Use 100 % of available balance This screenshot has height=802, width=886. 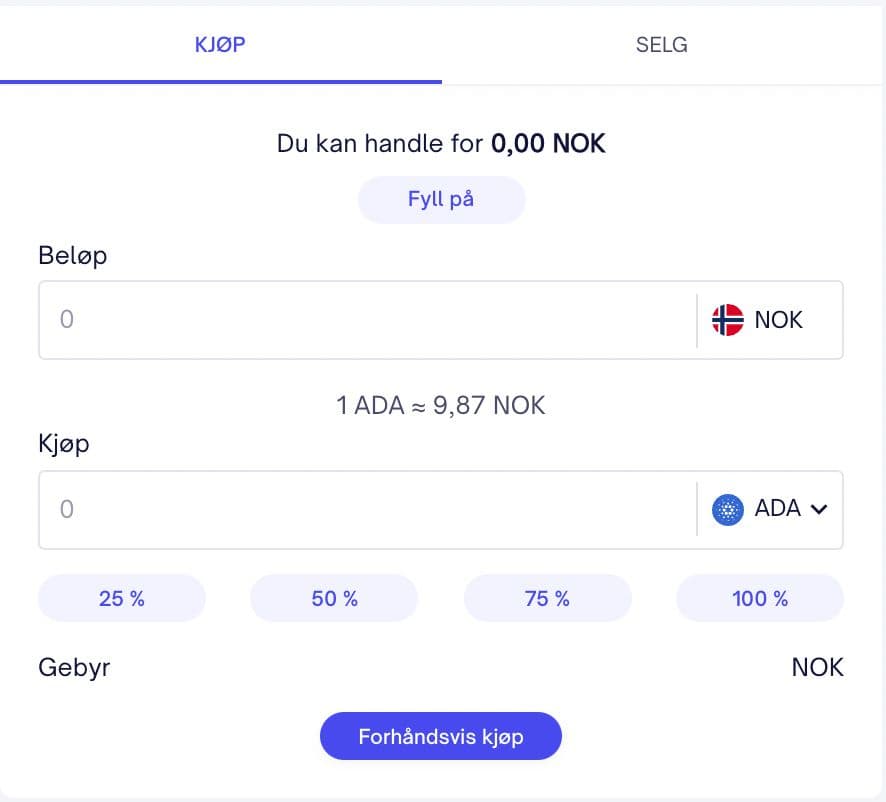[x=760, y=598]
